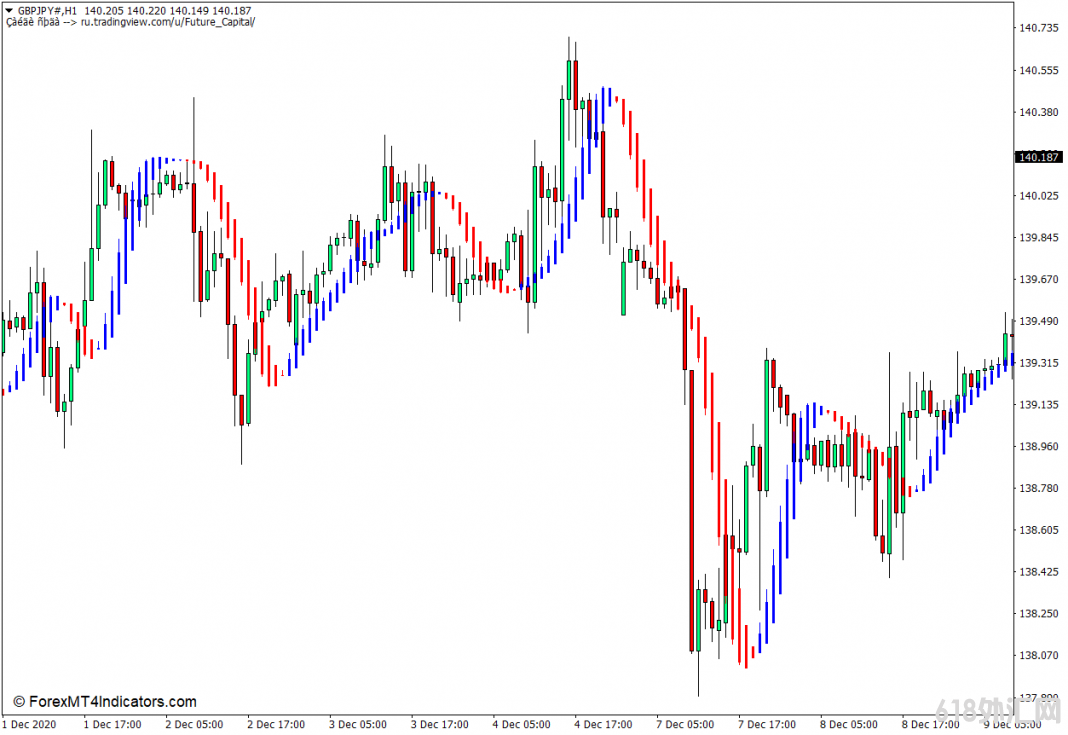The height and width of the screenshot is (735, 1068).
Task: Click the 138.425 price axis label
Action: click(x=1039, y=572)
